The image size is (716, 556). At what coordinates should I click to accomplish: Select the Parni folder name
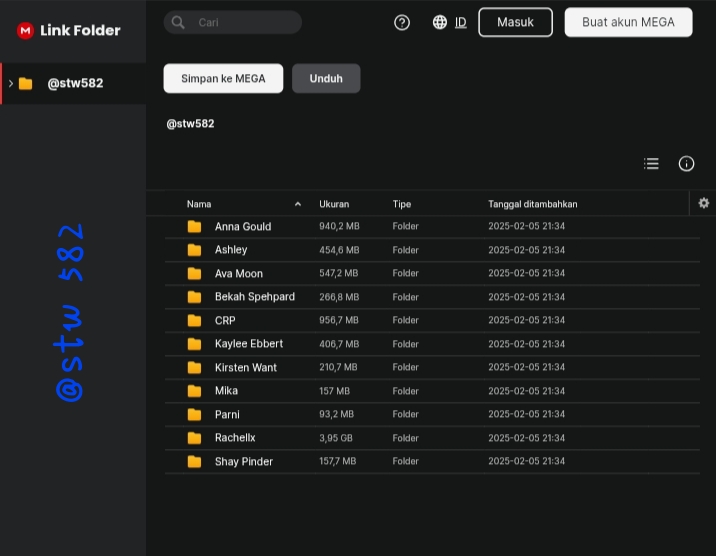(227, 414)
